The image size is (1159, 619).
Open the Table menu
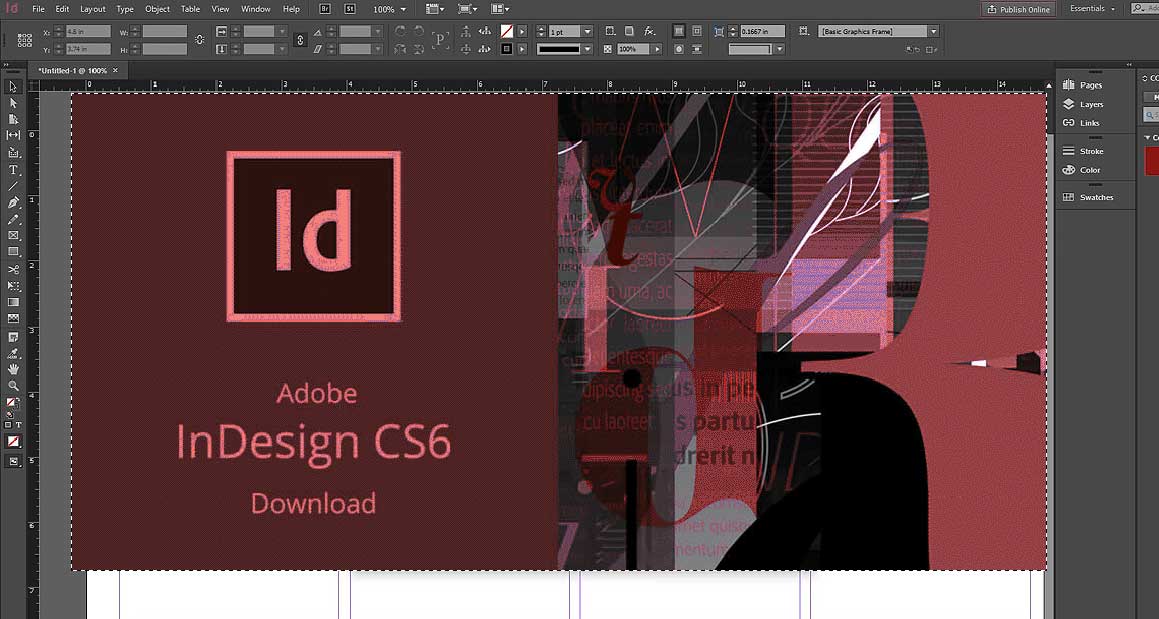click(191, 9)
